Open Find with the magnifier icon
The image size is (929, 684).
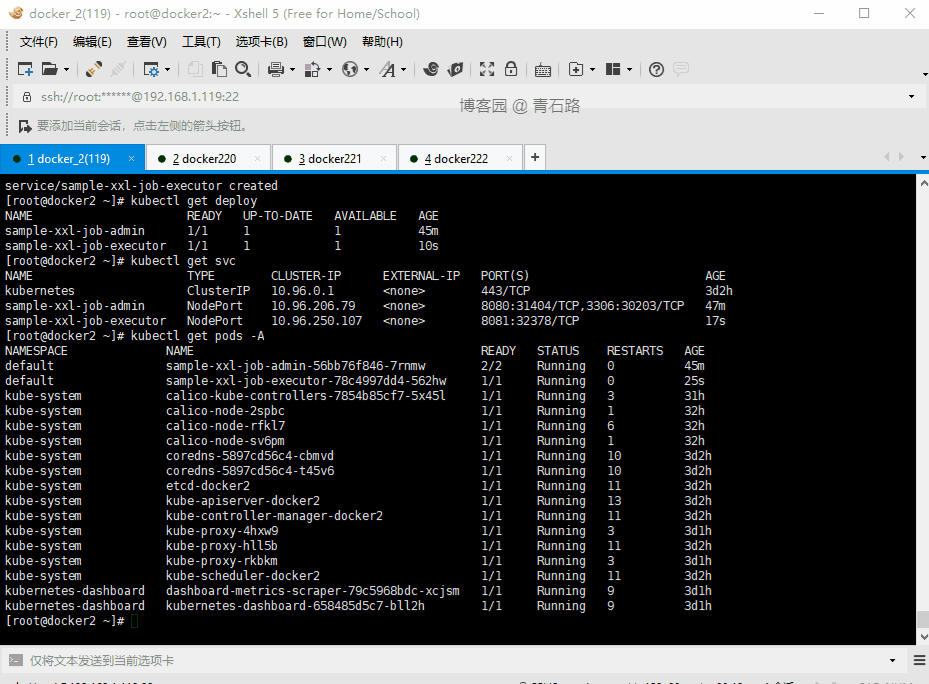click(x=243, y=69)
